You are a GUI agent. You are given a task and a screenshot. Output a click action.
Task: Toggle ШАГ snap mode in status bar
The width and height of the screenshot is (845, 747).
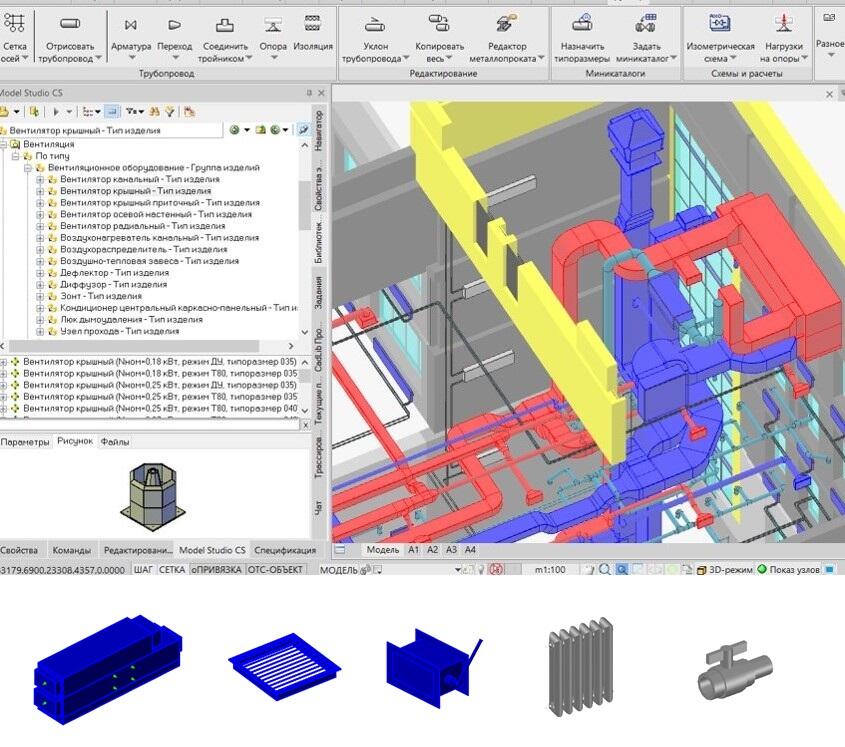pyautogui.click(x=143, y=570)
